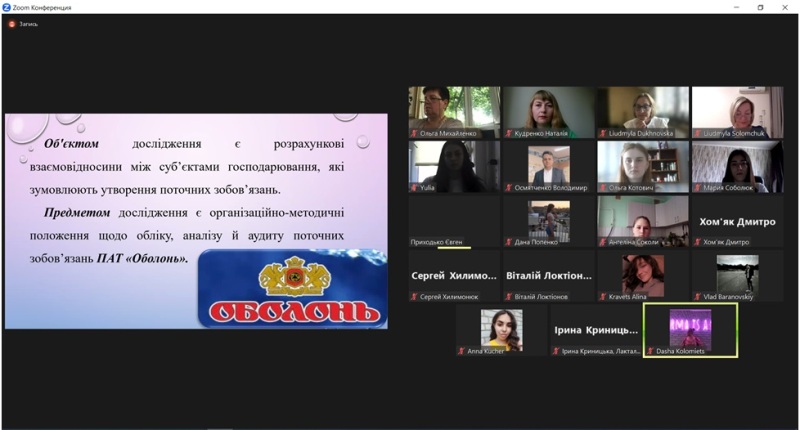
Task: Click muted mic icon of Кудренко Наталія
Action: pos(509,133)
